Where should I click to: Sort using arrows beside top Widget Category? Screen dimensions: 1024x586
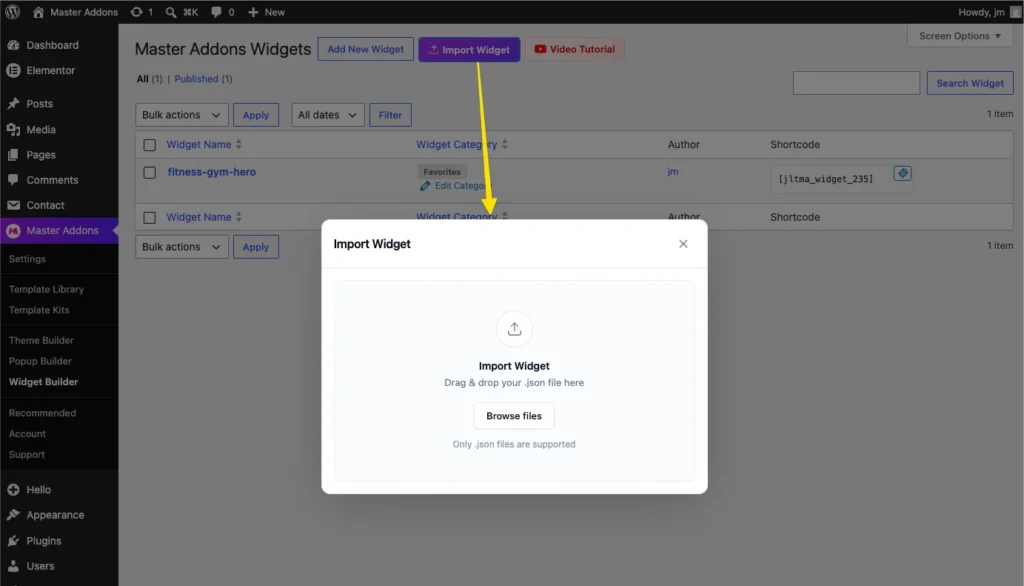click(505, 144)
